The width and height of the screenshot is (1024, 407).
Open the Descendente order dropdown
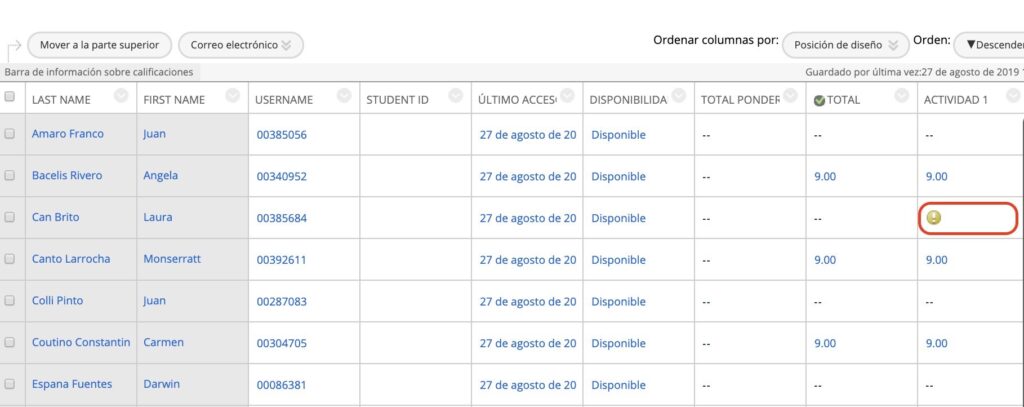990,45
